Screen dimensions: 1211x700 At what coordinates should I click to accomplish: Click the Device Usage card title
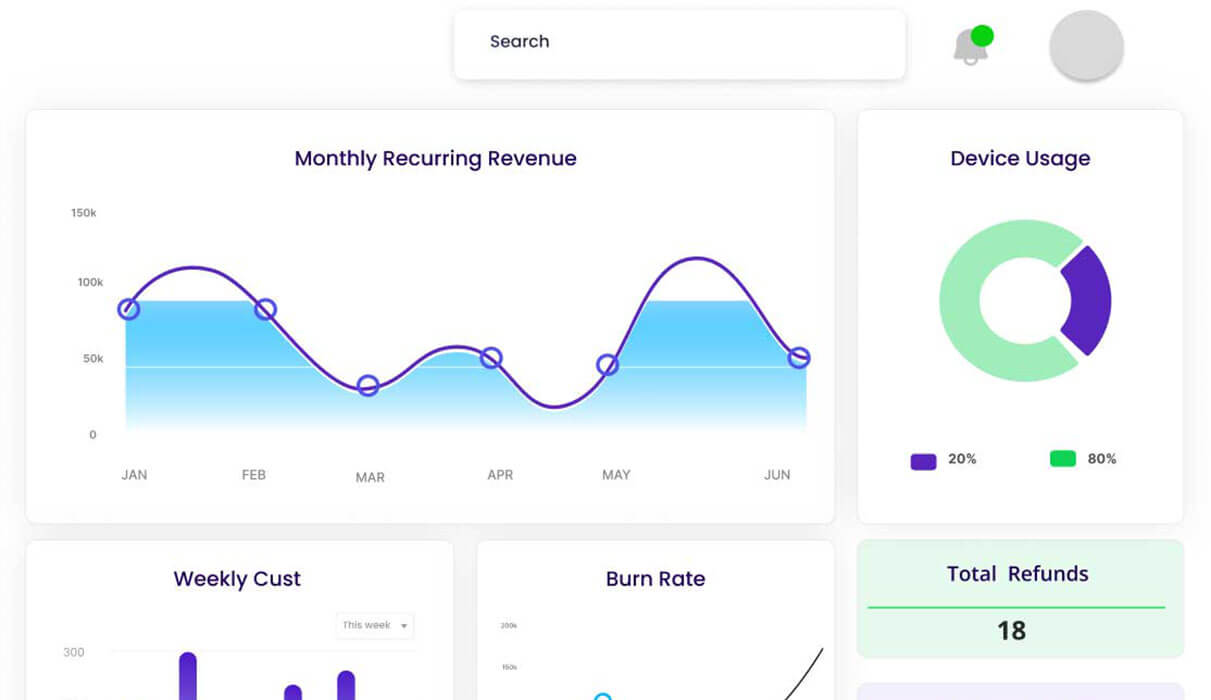tap(1020, 158)
